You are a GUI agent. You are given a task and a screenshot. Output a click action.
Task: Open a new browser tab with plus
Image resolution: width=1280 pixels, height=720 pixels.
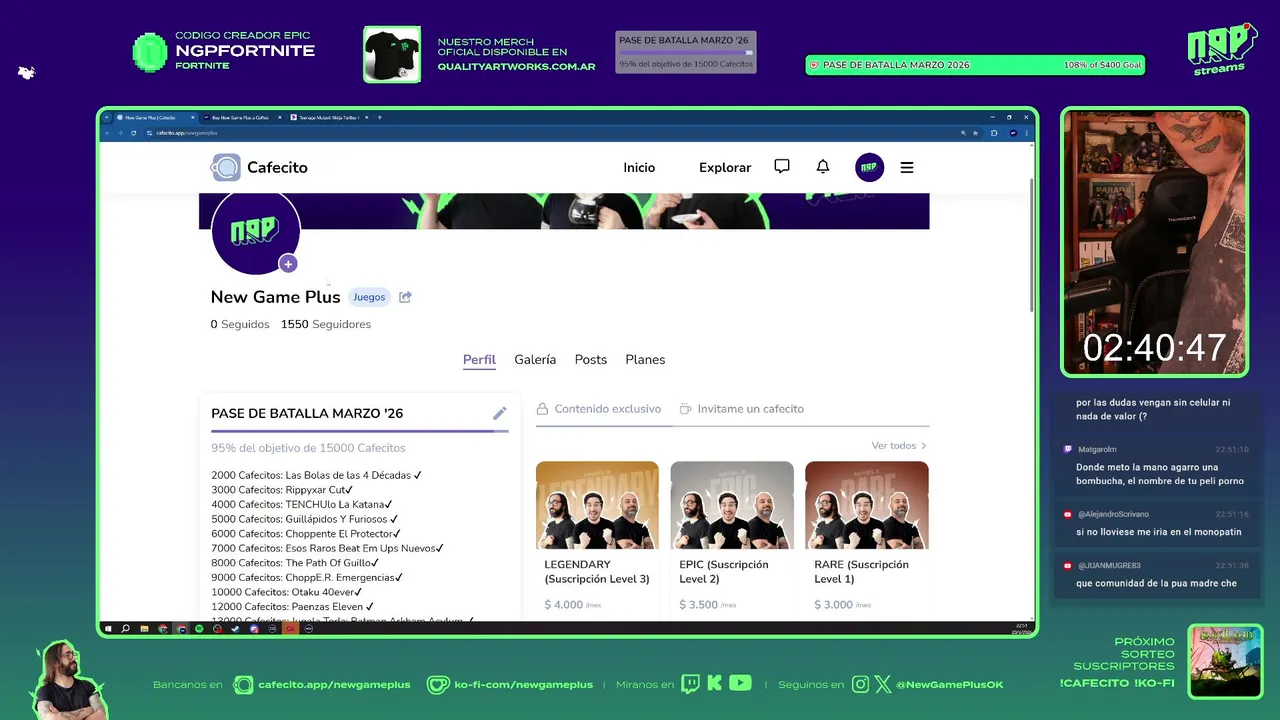click(380, 117)
